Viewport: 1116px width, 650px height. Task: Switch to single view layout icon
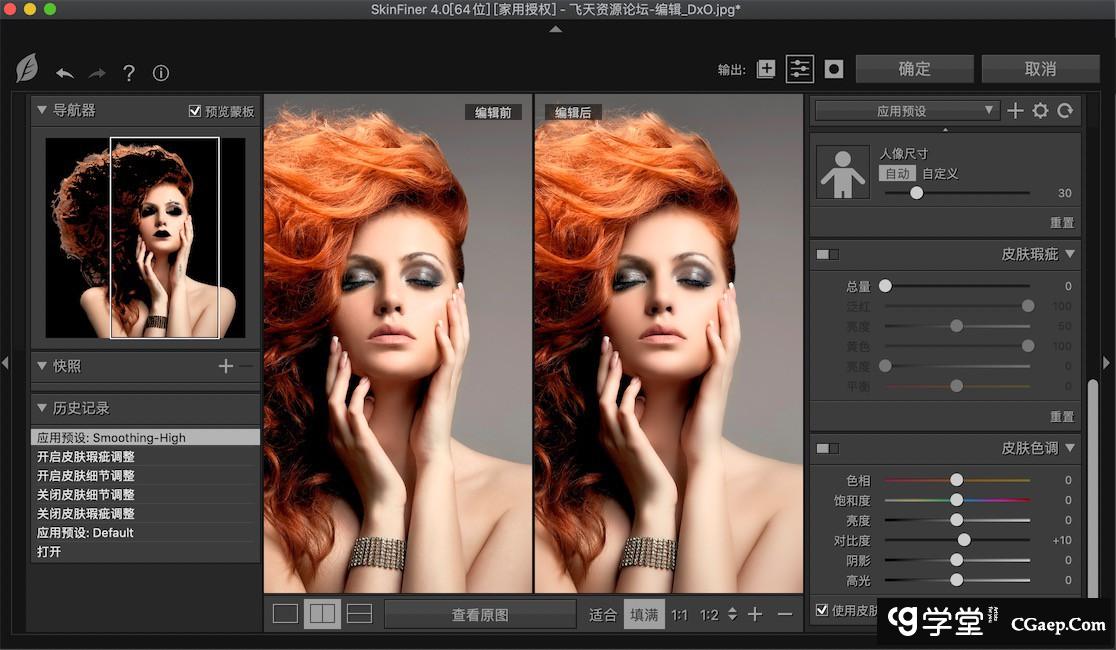[x=285, y=614]
